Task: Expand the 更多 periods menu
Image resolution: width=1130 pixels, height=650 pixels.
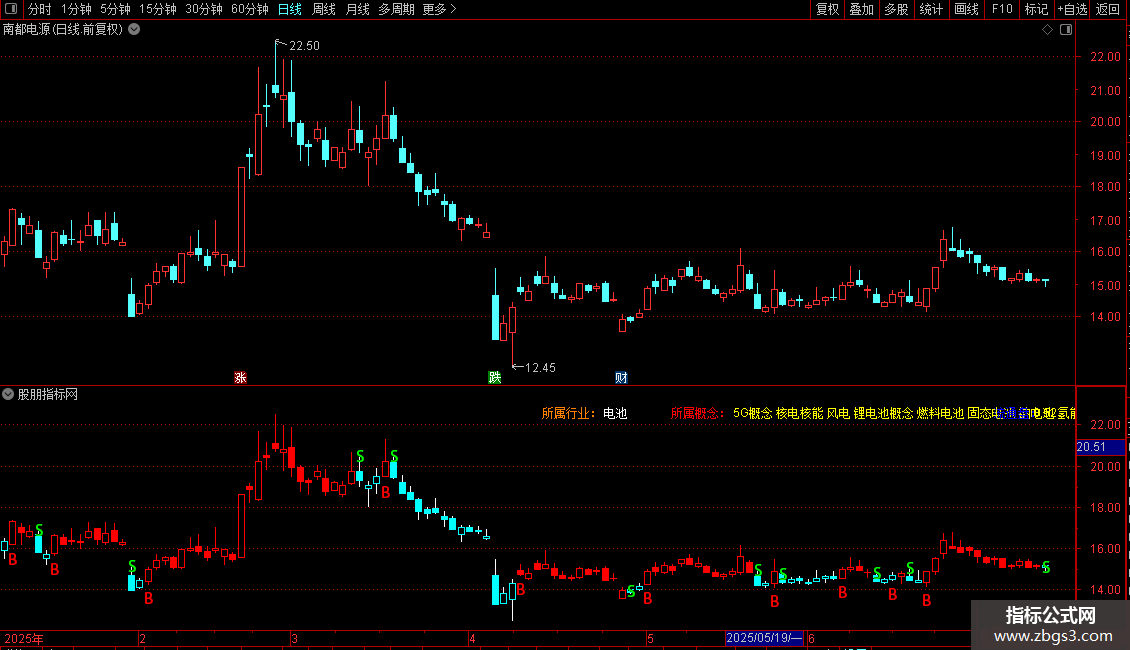Action: 439,9
